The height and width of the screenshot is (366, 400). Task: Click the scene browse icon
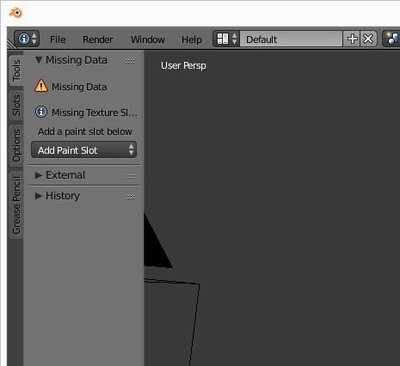pyautogui.click(x=392, y=39)
